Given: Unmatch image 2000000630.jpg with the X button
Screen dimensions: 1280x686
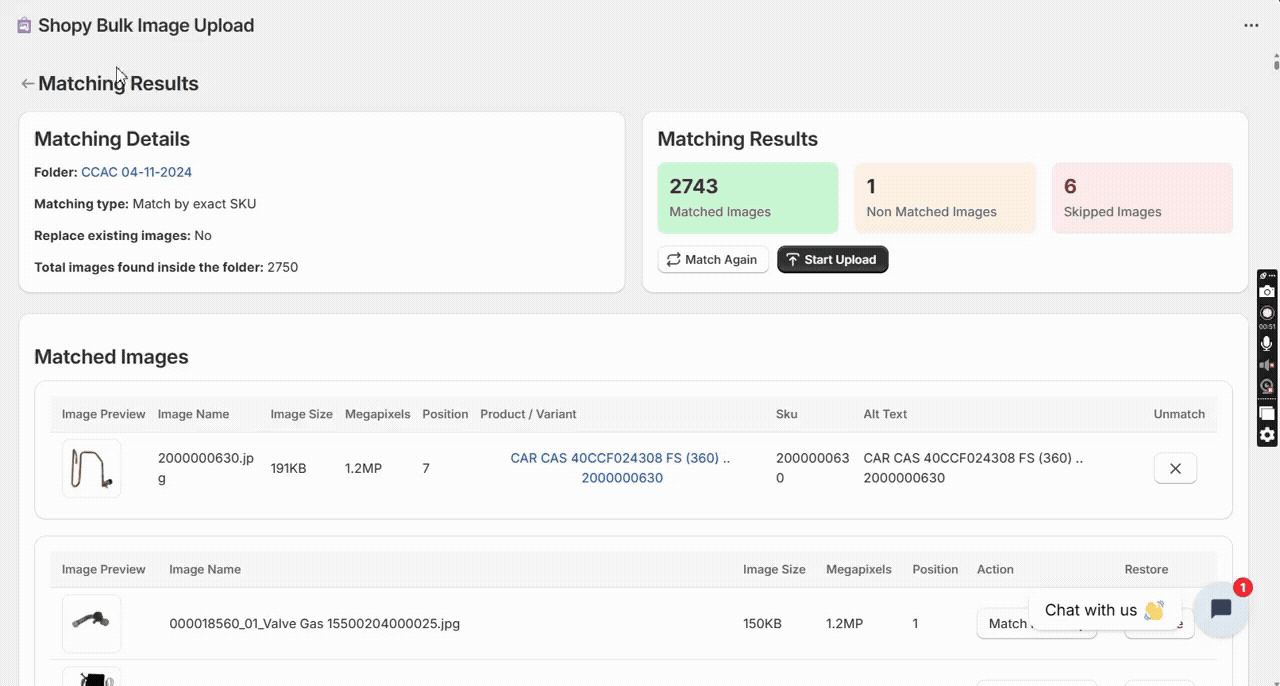Looking at the screenshot, I should click(x=1175, y=468).
